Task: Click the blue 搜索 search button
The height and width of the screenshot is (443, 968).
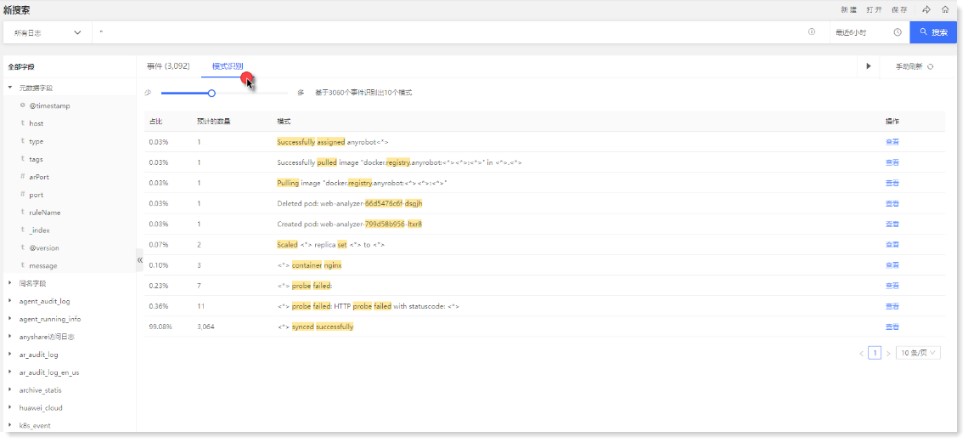Action: (932, 32)
